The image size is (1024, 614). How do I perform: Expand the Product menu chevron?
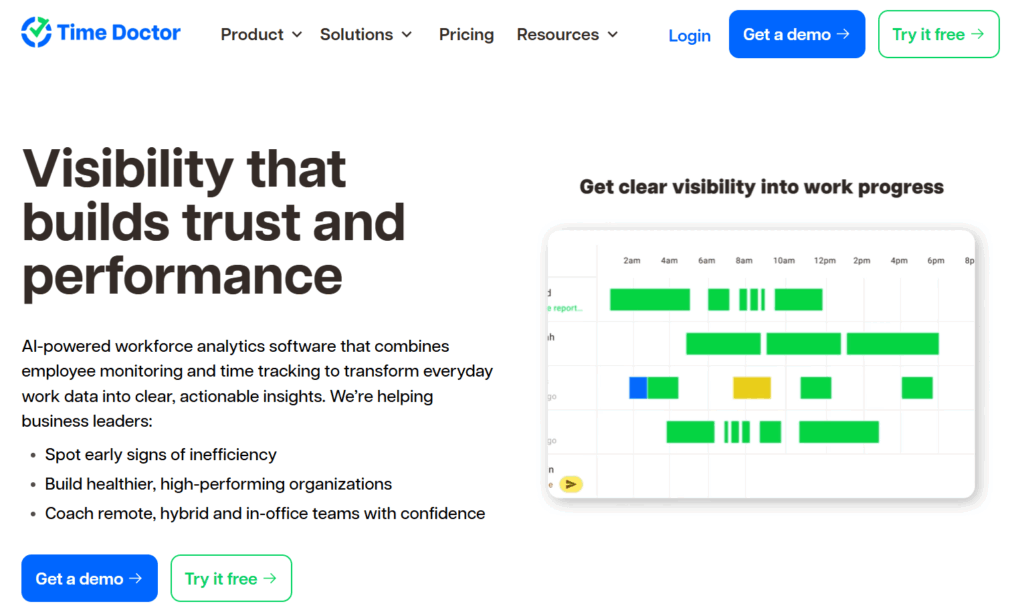[x=296, y=35]
